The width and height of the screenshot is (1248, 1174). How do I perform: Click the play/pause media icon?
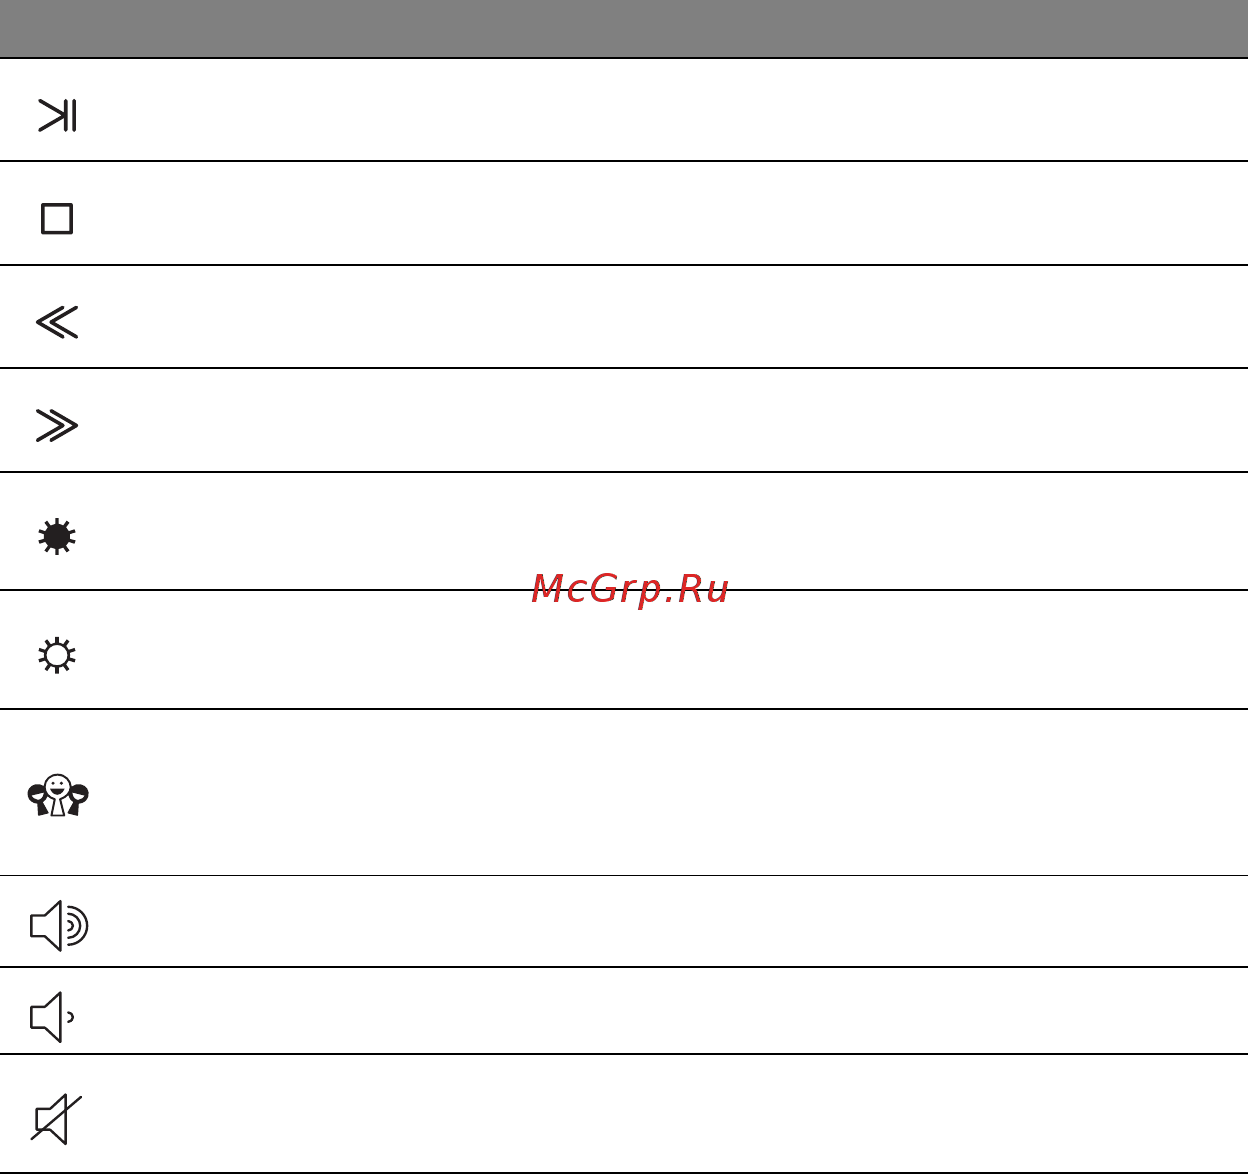click(57, 115)
